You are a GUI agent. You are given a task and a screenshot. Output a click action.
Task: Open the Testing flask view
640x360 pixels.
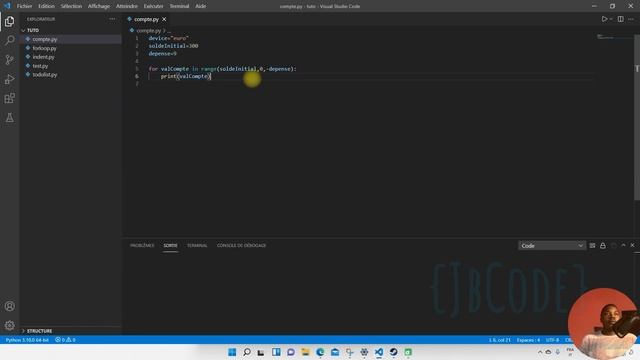9,118
